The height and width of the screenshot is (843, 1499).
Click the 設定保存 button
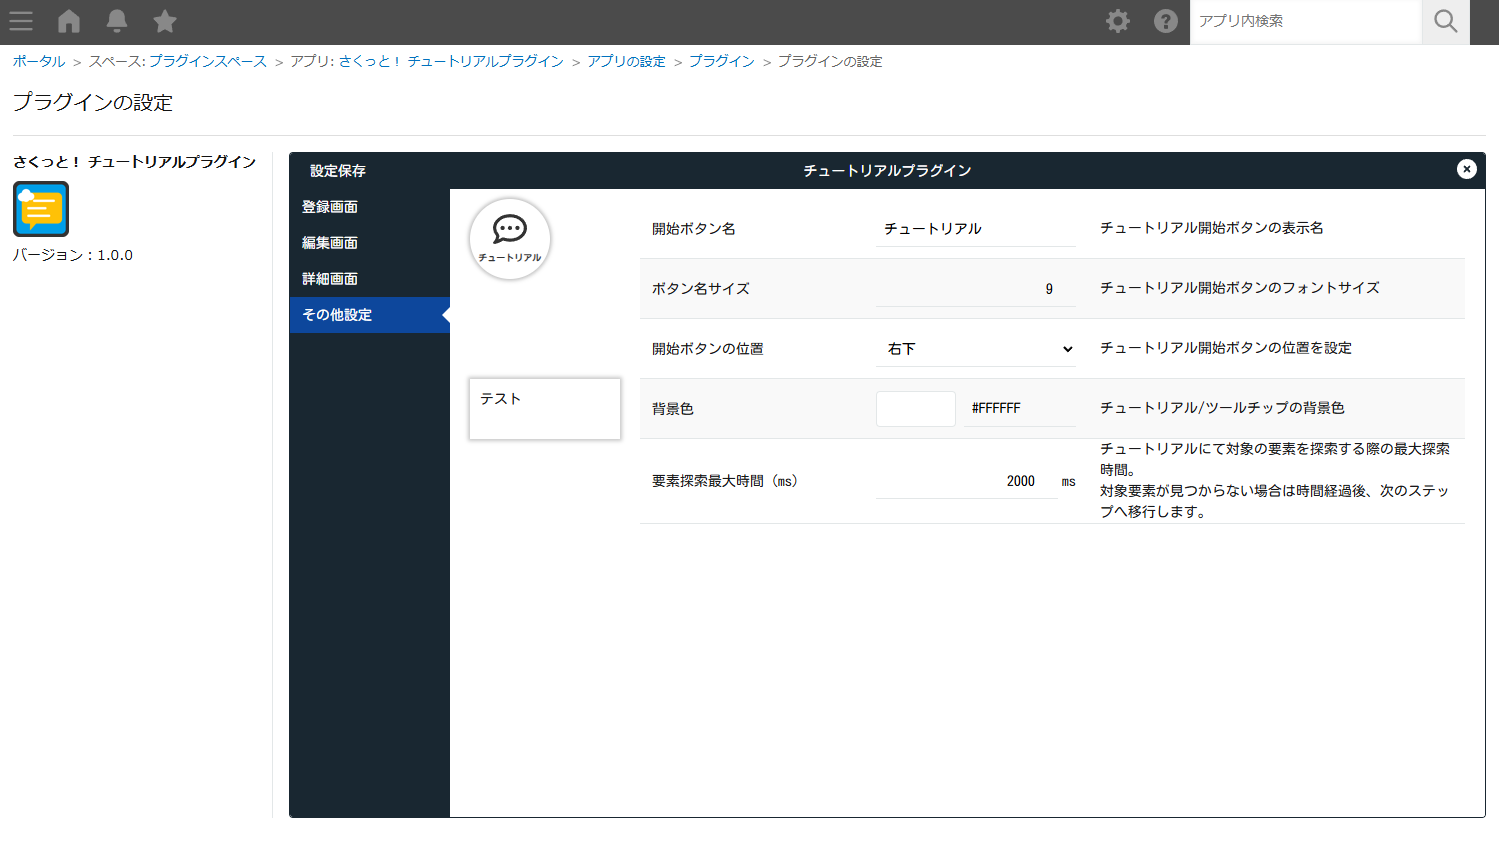pyautogui.click(x=338, y=171)
